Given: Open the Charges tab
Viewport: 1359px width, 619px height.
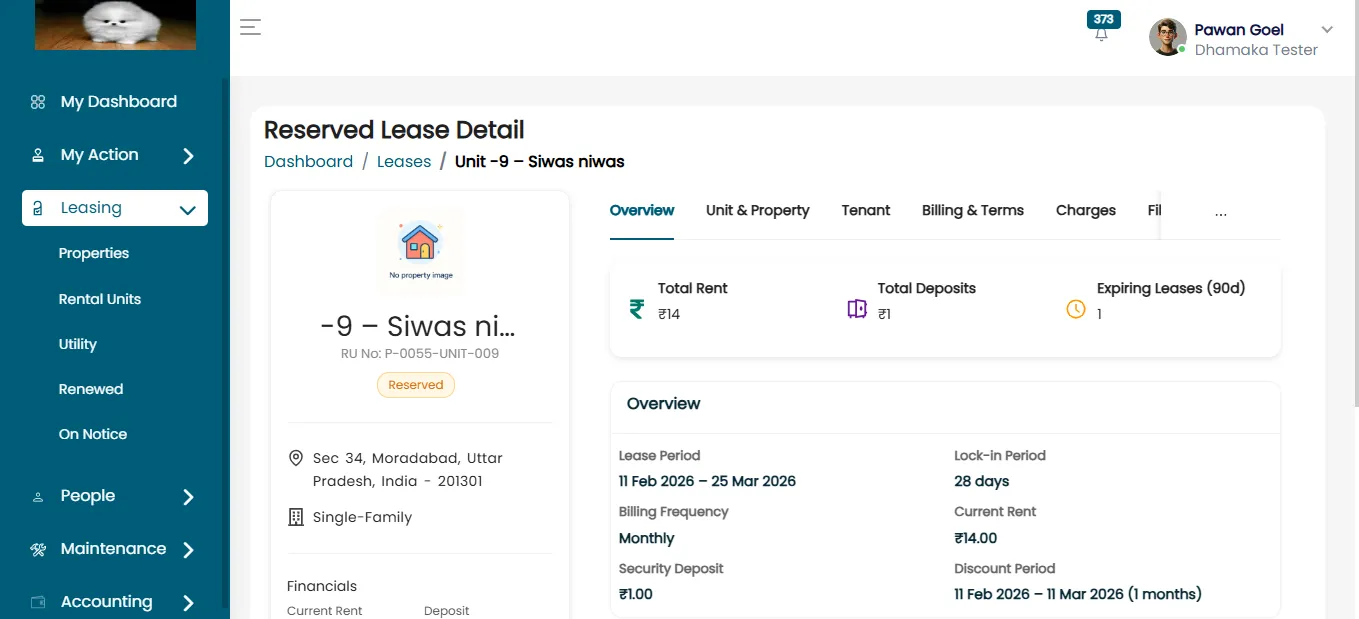Looking at the screenshot, I should [1086, 210].
